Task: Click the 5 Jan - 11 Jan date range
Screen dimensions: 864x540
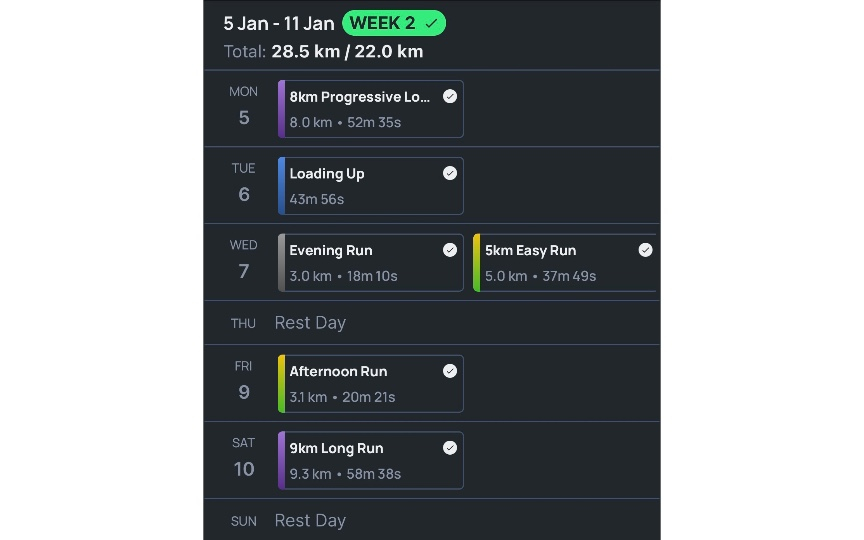Action: tap(279, 24)
